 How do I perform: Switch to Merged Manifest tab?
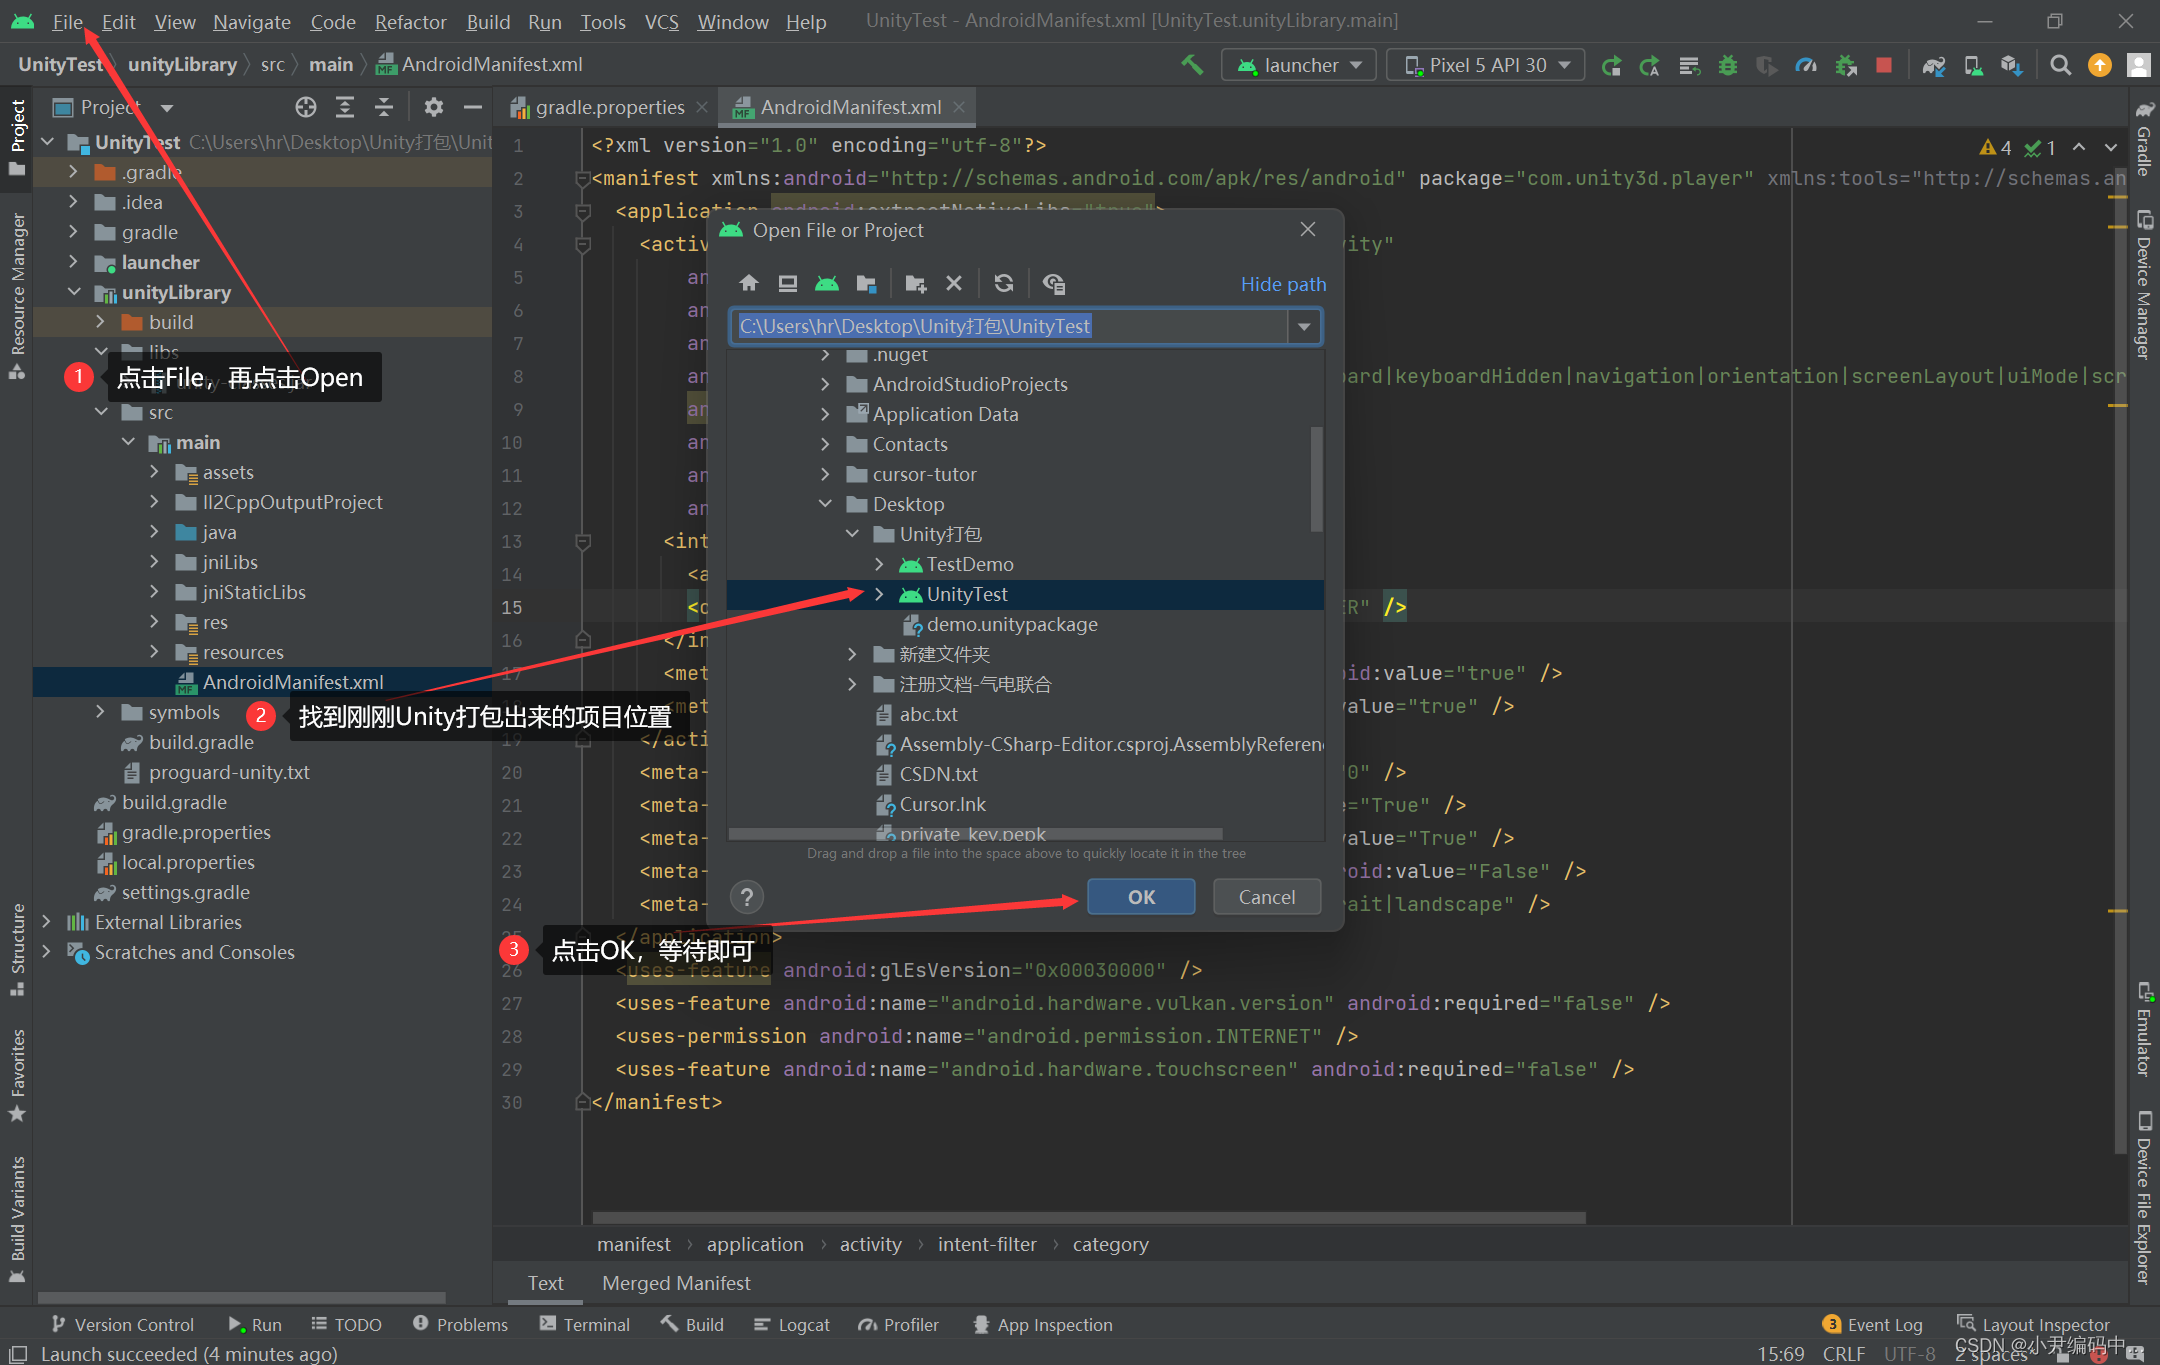pos(676,1283)
